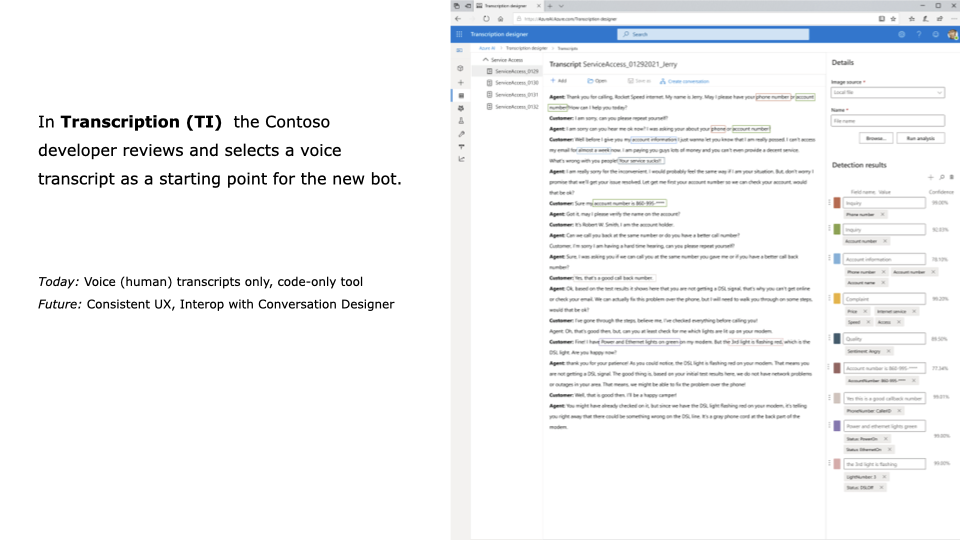Open the browser tab list chevron
This screenshot has width=960, height=540.
pos(561,6)
